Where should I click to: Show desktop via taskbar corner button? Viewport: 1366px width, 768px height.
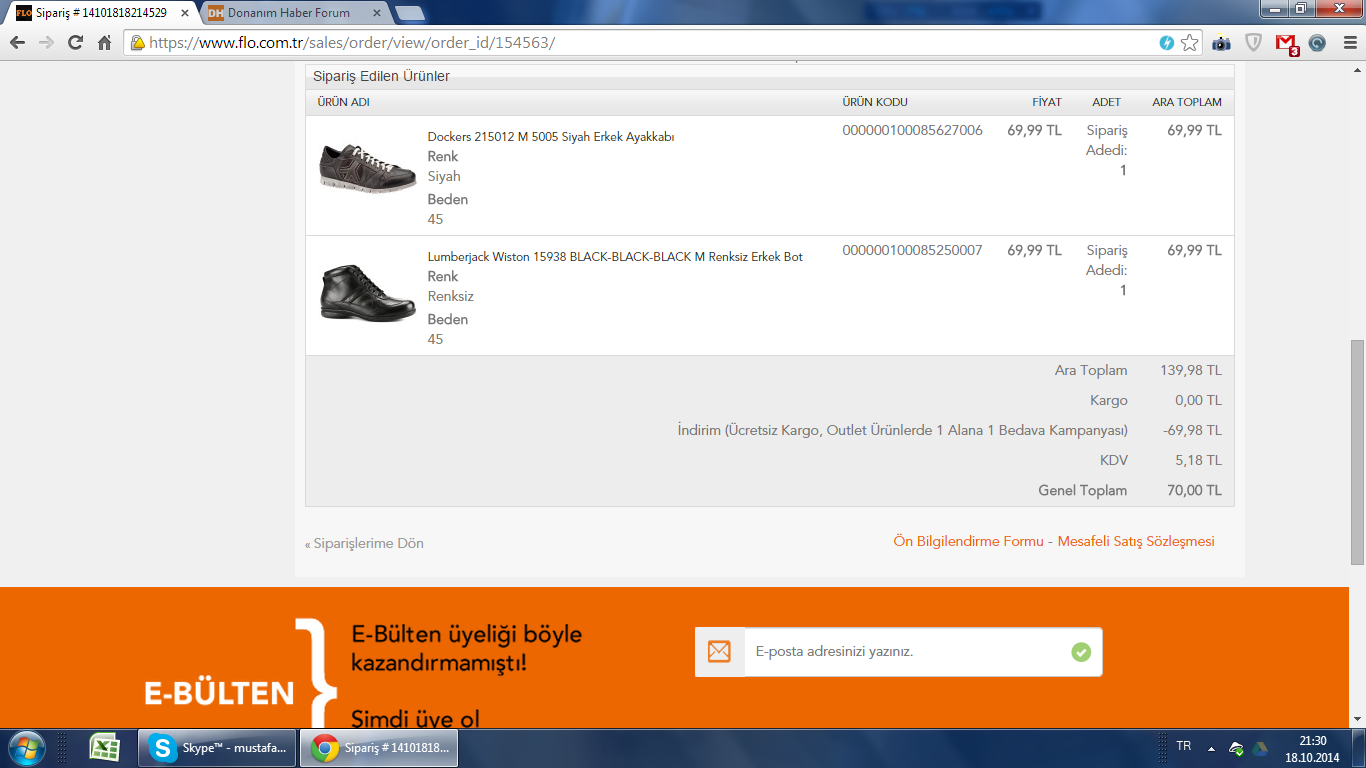coord(1359,748)
